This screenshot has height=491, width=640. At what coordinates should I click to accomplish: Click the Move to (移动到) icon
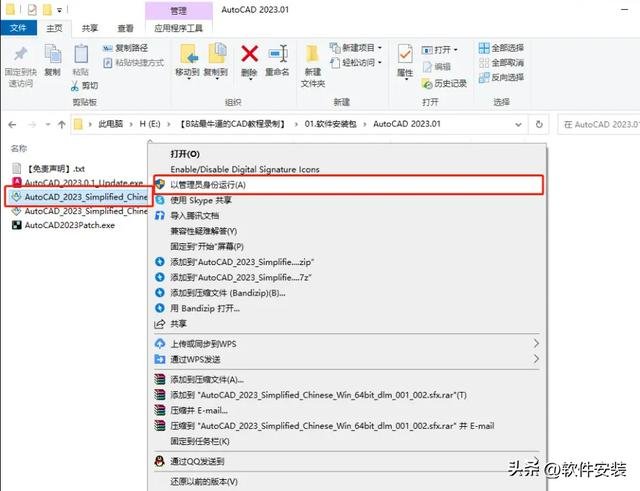[187, 54]
